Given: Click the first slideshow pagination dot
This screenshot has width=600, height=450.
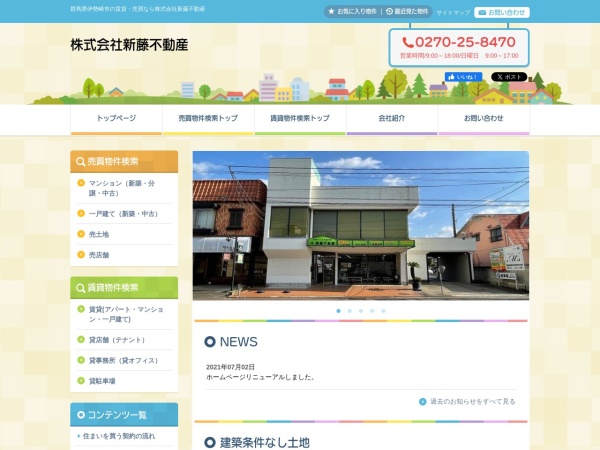Looking at the screenshot, I should coord(338,311).
